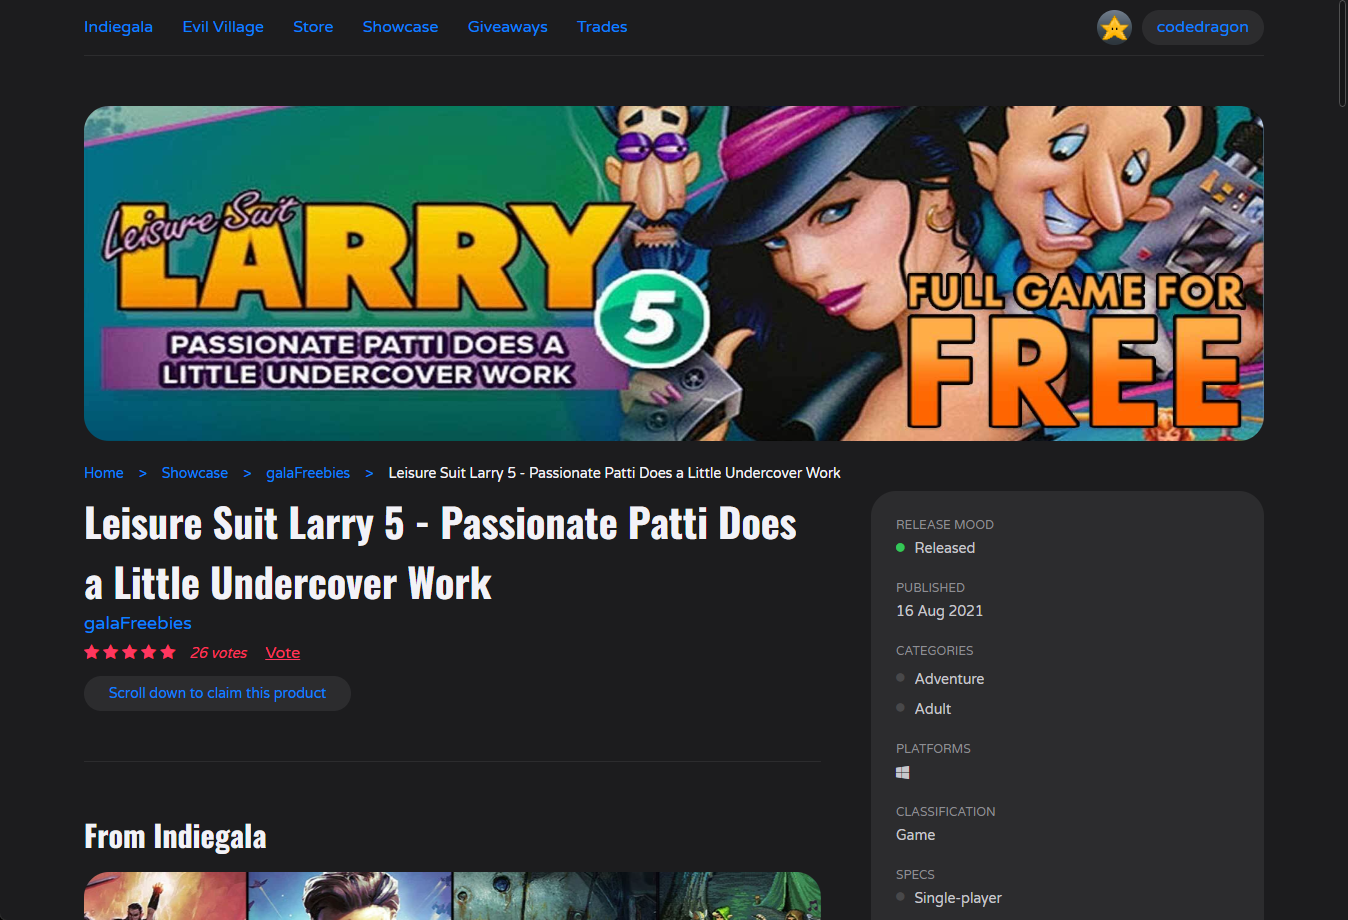Image resolution: width=1348 pixels, height=920 pixels.
Task: Click the '26 votes' text
Action: click(218, 653)
